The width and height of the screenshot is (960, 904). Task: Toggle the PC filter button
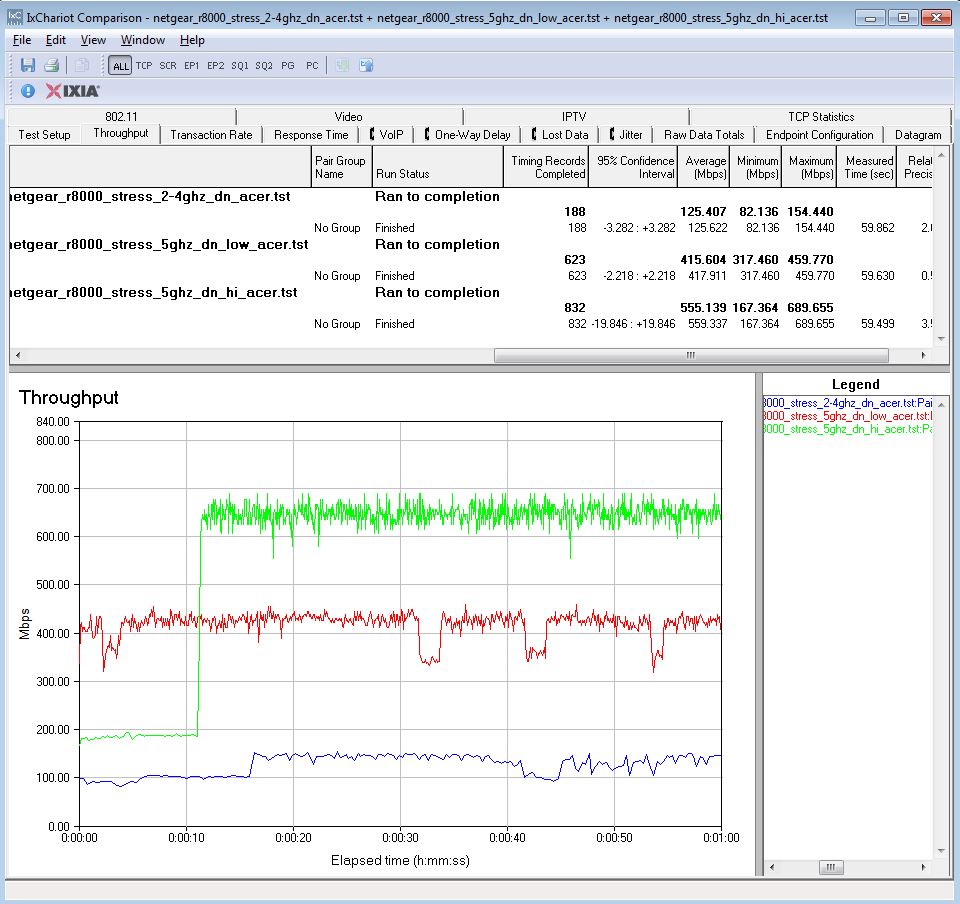(x=312, y=65)
